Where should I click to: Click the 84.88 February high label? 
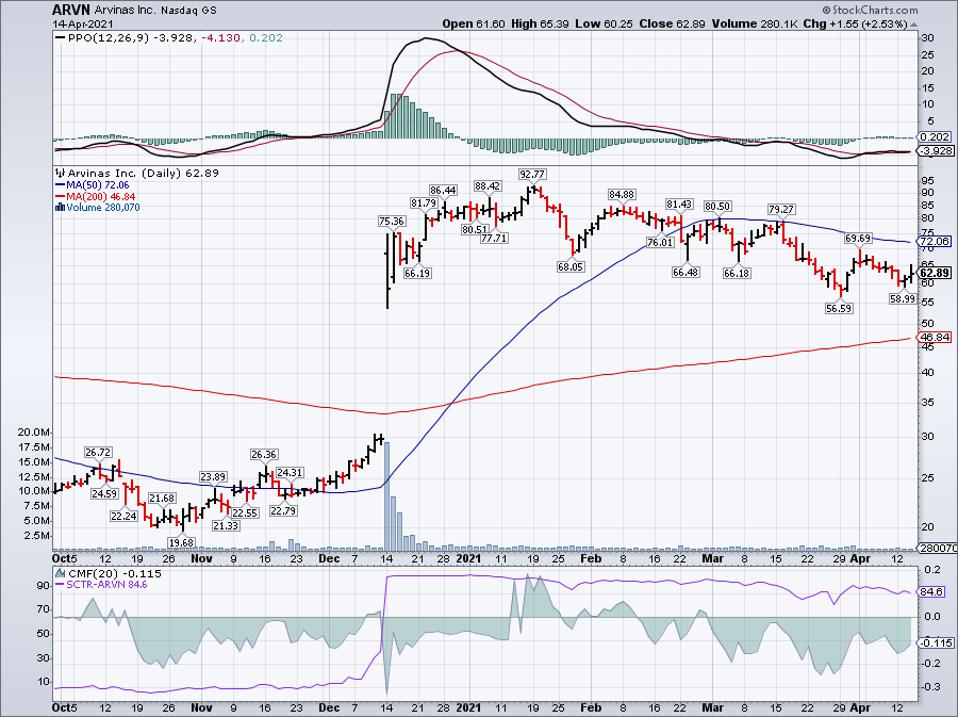coord(621,194)
